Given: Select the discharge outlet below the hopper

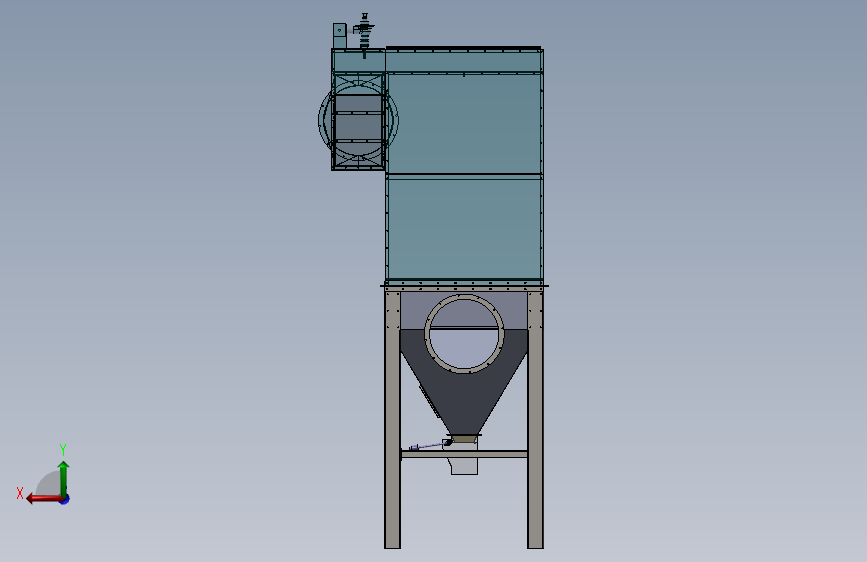Looking at the screenshot, I should click(x=464, y=466).
